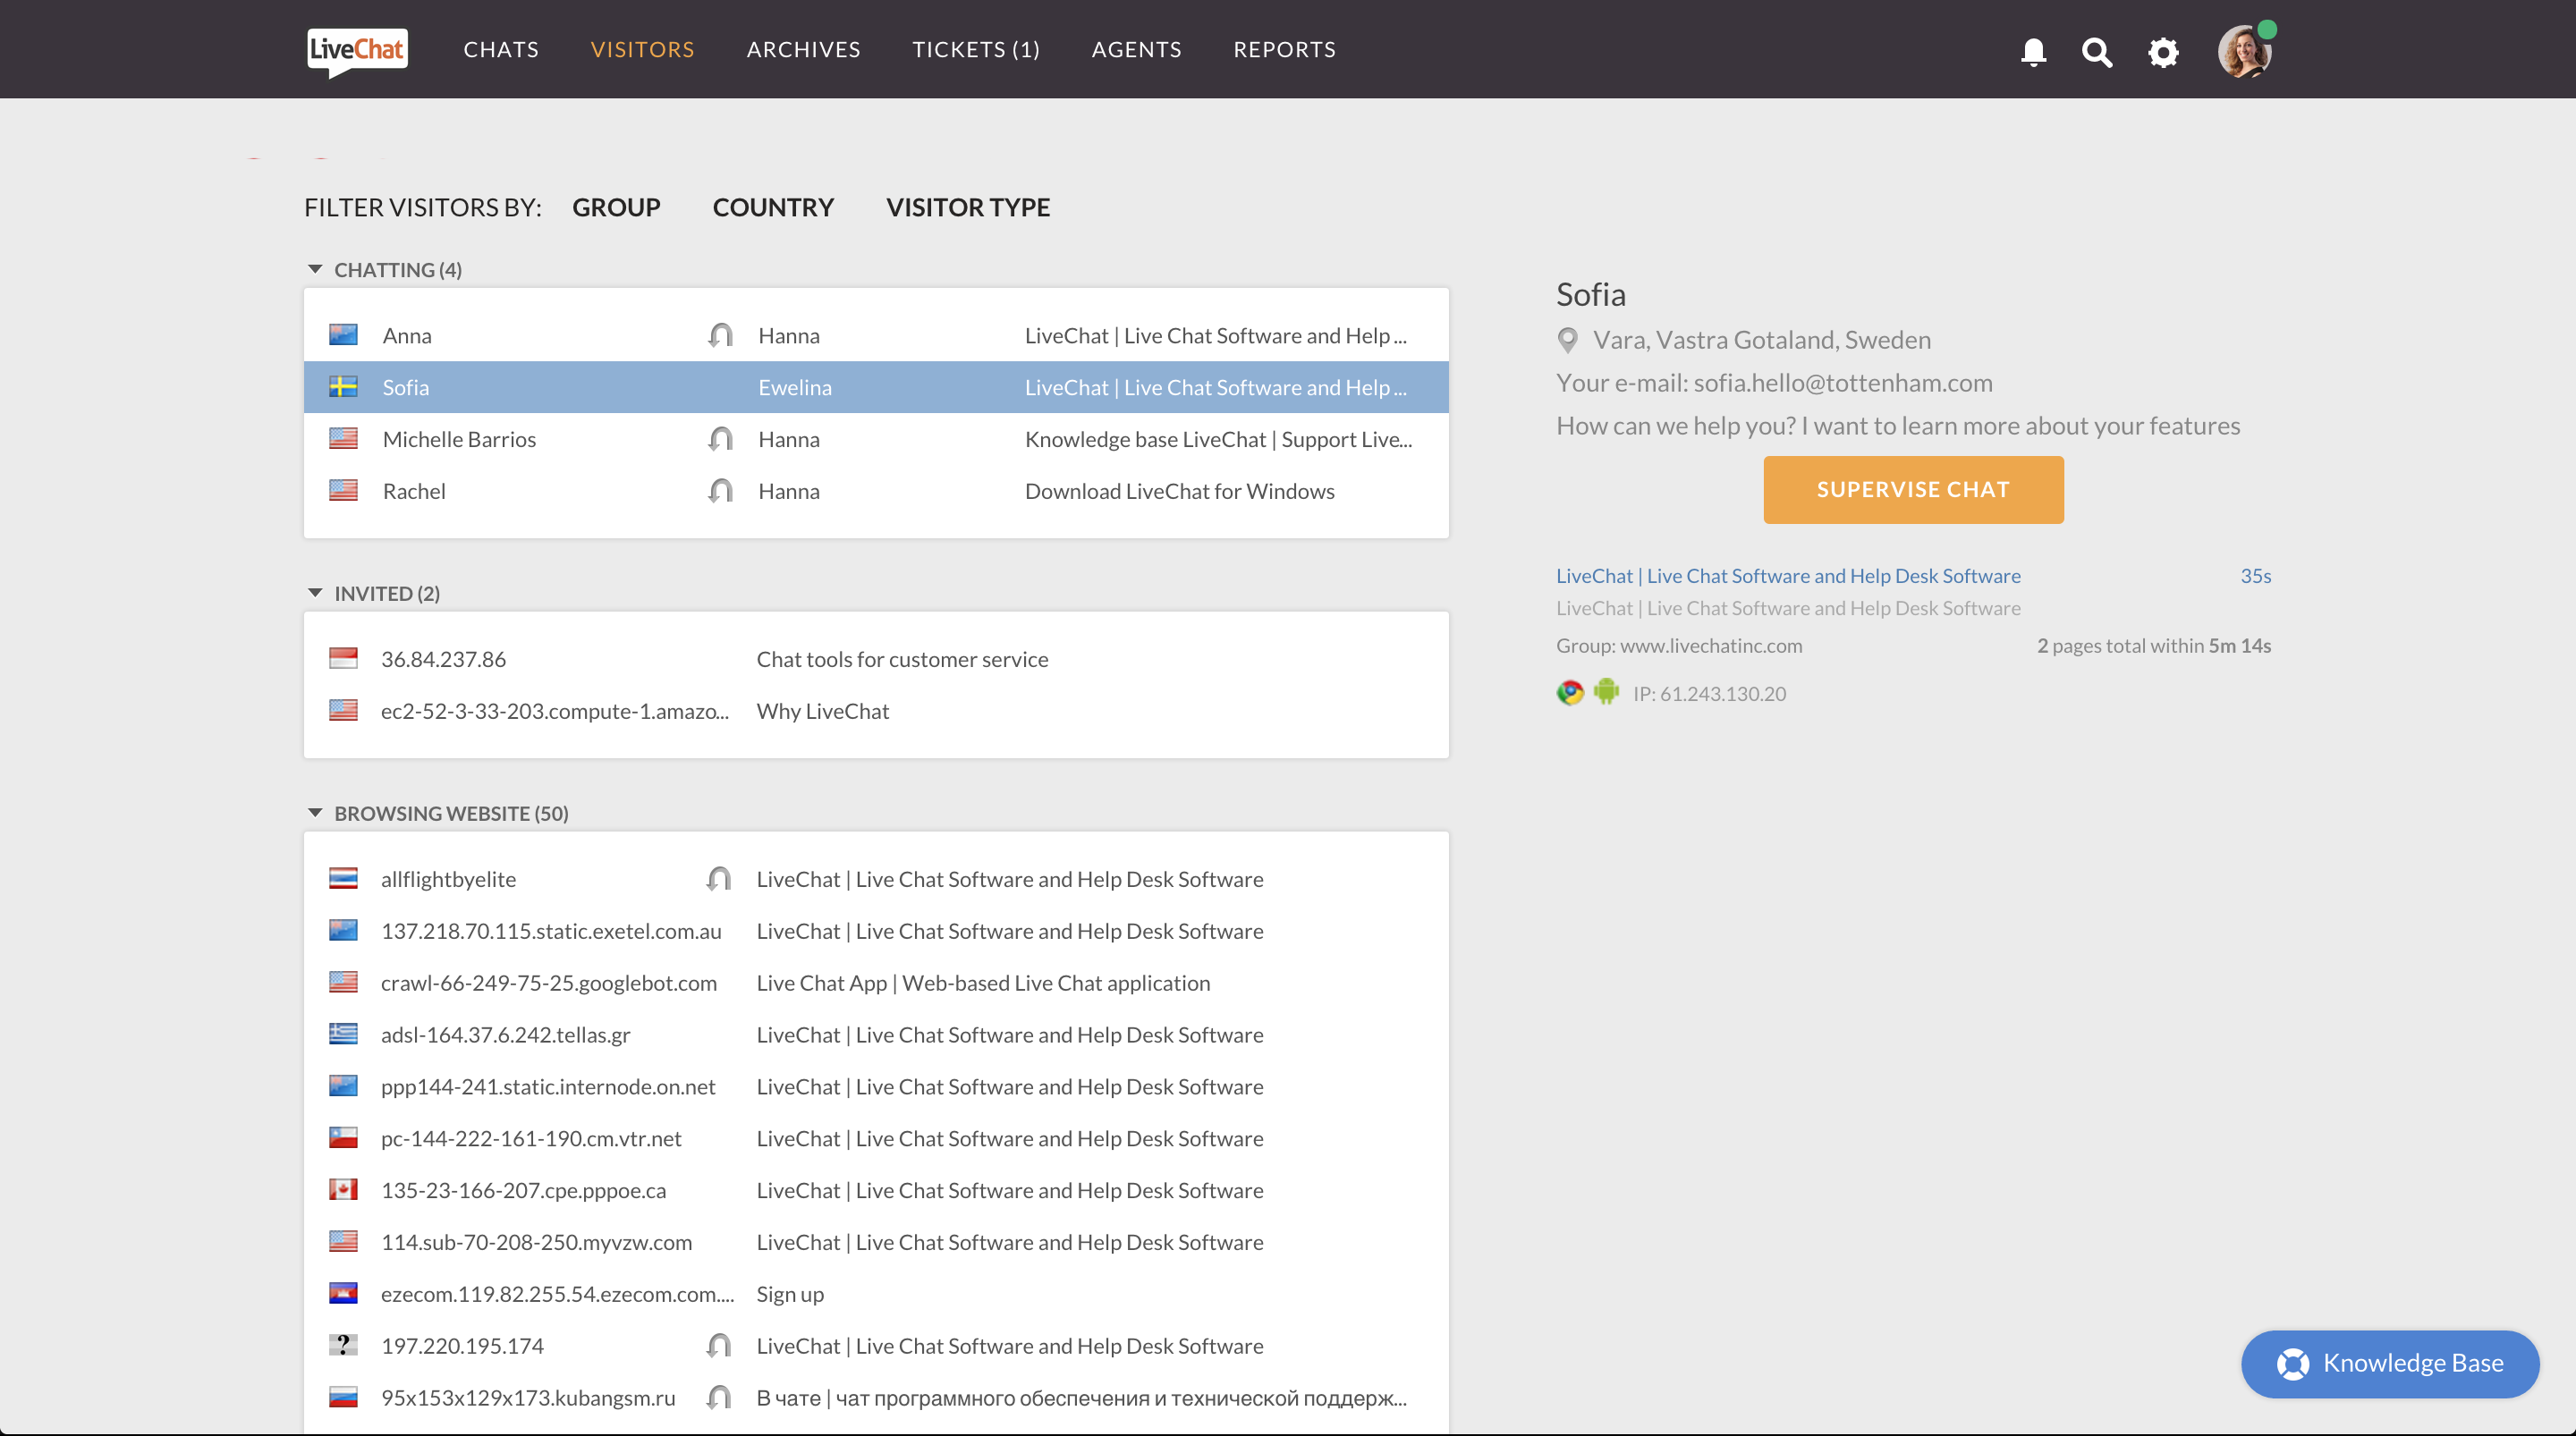Switch to the ARCHIVES tab
This screenshot has height=1436, width=2576.
coord(803,49)
